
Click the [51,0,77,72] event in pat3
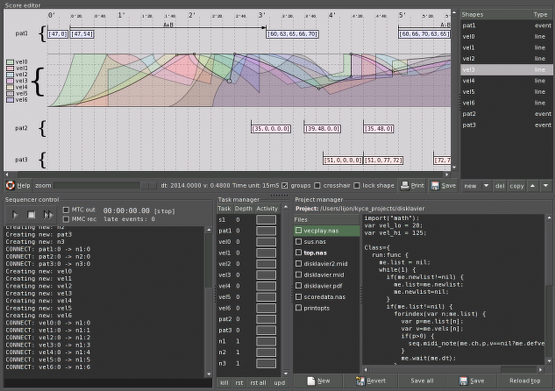click(384, 160)
